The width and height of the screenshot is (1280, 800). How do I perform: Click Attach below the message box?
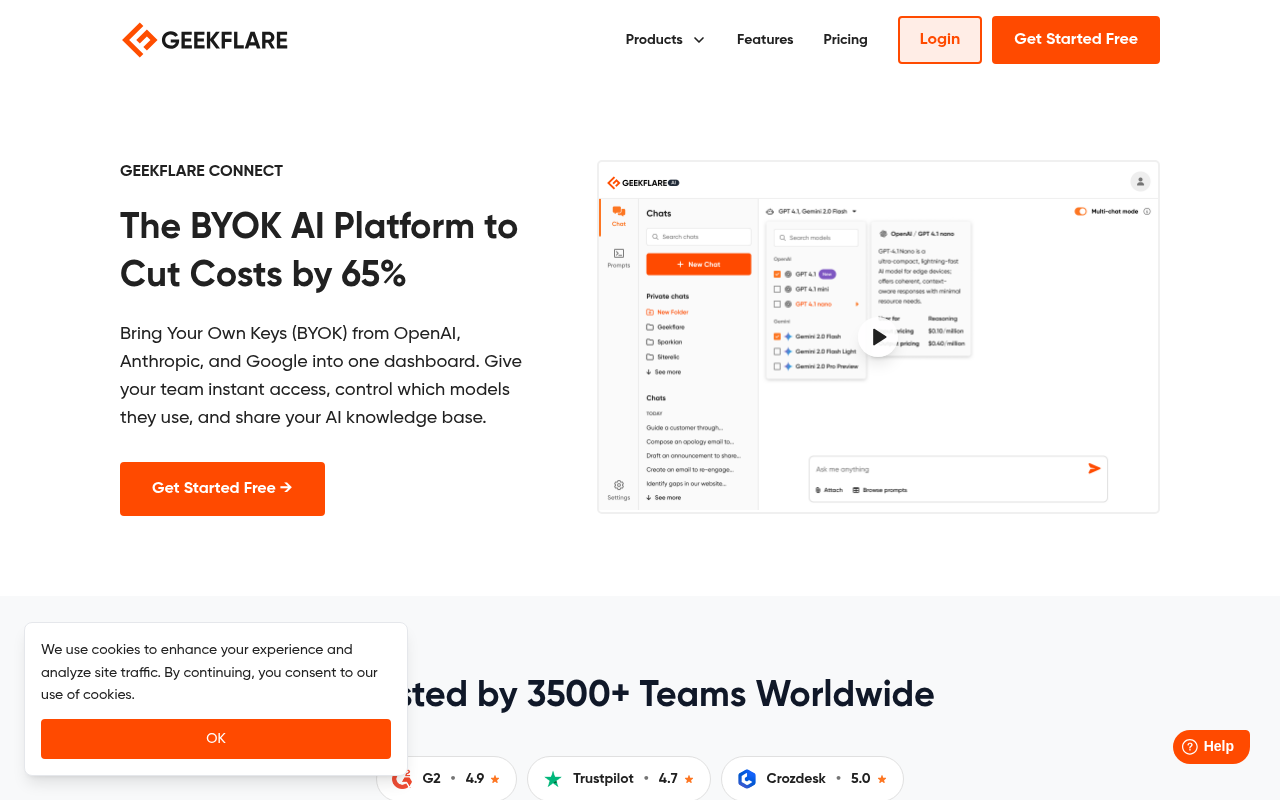pyautogui.click(x=829, y=490)
